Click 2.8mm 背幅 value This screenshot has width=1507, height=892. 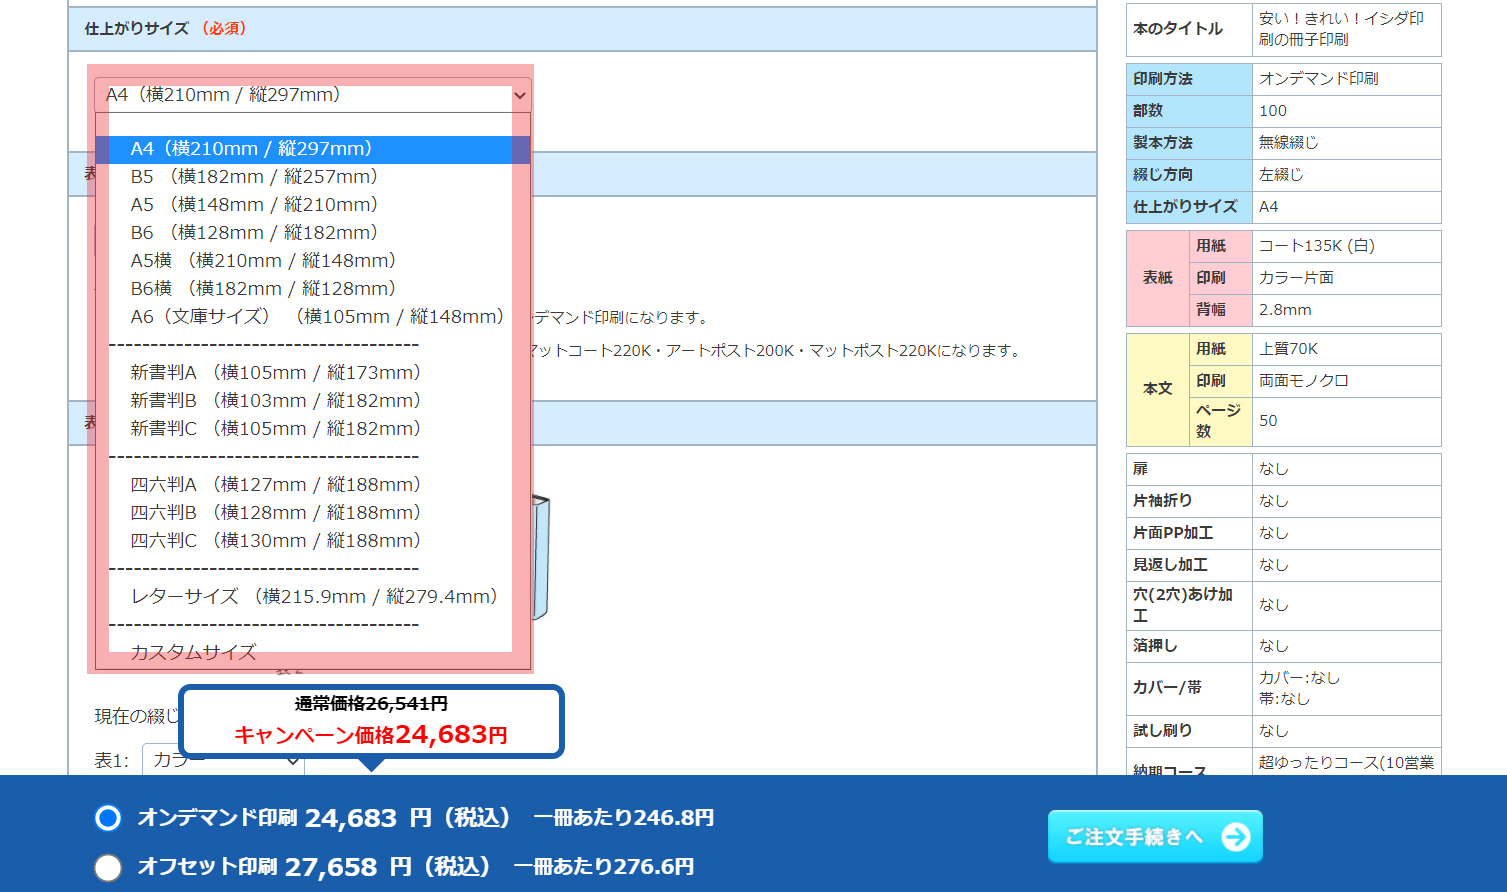point(1285,310)
